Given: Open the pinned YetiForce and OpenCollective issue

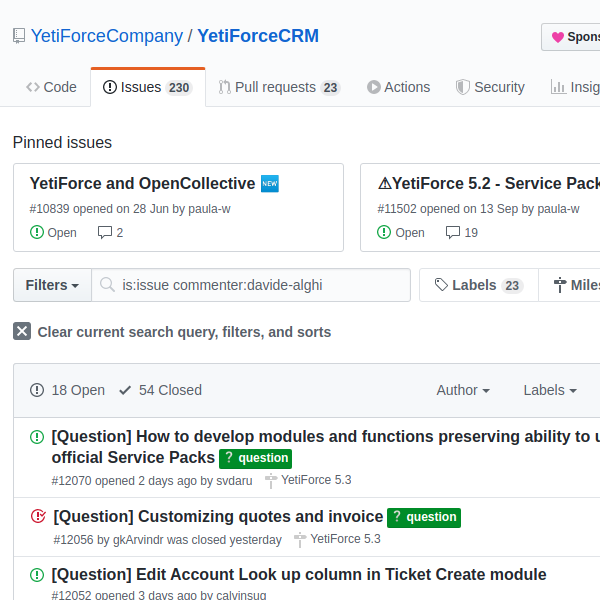Looking at the screenshot, I should coord(142,184).
